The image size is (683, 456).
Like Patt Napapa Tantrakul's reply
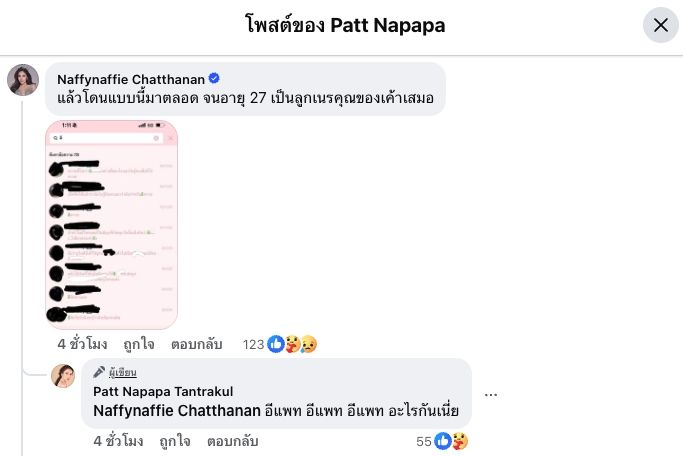(x=175, y=441)
